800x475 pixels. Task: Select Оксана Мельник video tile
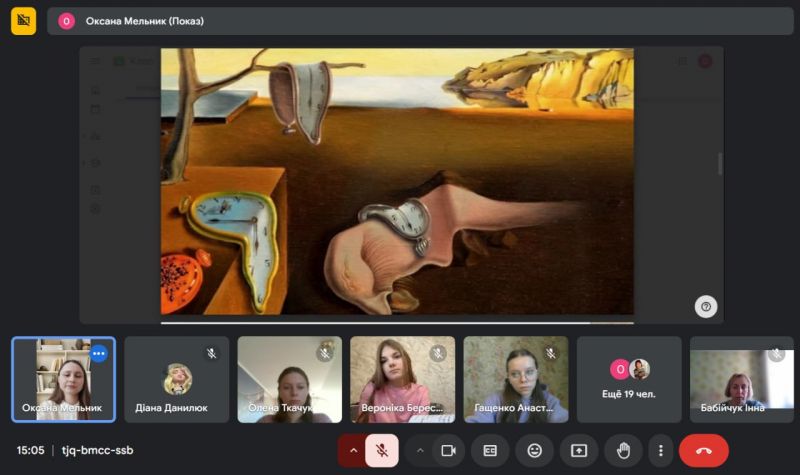(x=64, y=379)
